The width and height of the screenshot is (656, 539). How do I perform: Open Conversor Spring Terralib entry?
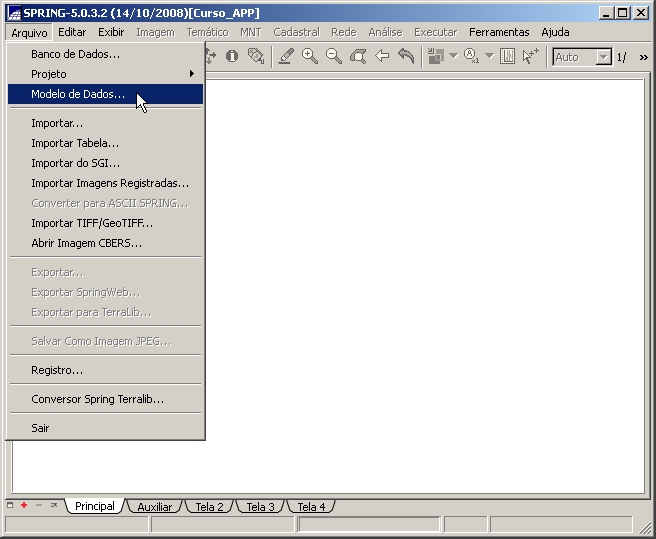tap(97, 399)
